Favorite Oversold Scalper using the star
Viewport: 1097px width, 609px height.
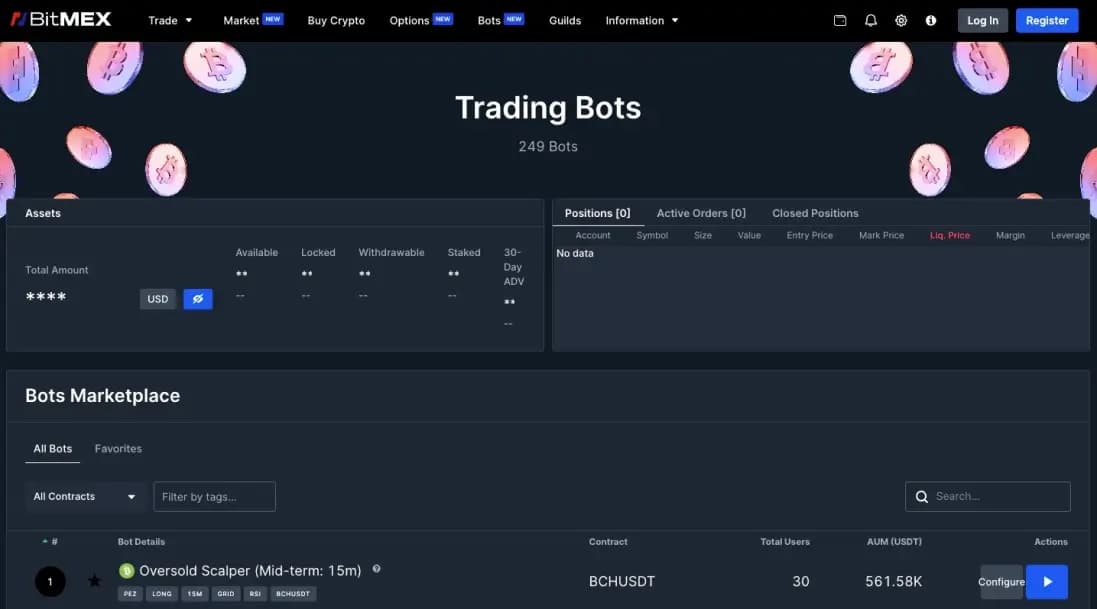94,581
